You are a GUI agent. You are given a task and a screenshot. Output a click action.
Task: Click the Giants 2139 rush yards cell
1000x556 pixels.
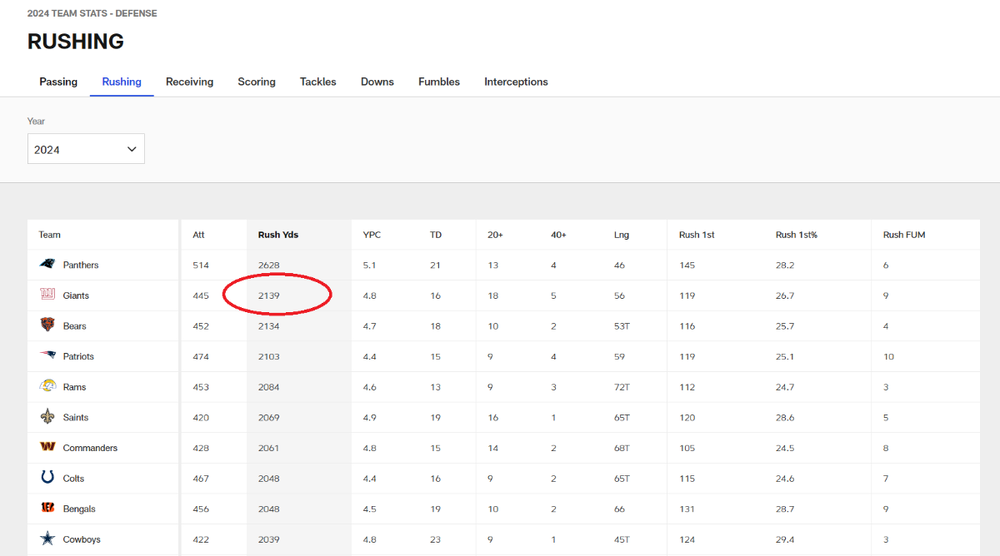point(269,296)
